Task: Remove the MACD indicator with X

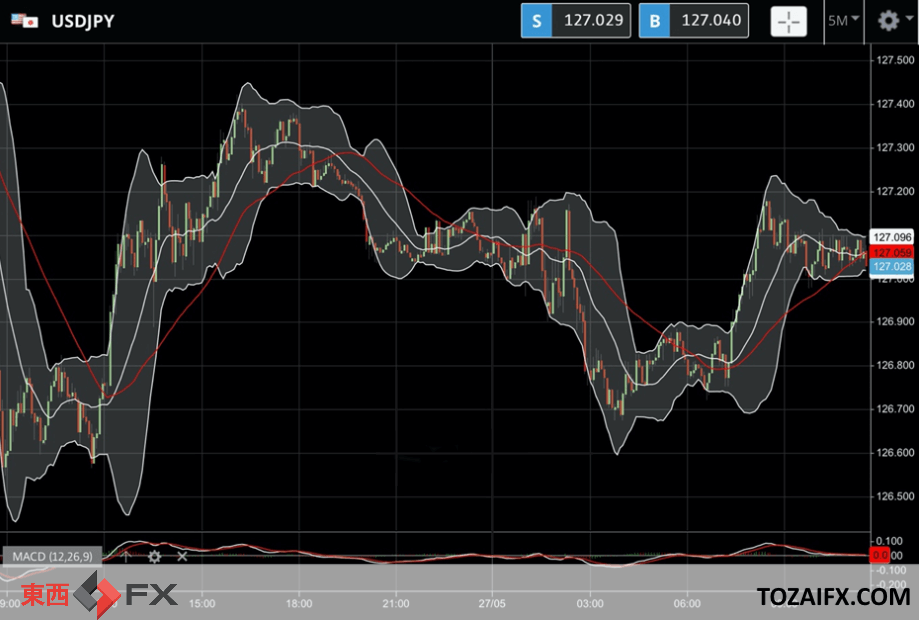Action: click(x=182, y=556)
